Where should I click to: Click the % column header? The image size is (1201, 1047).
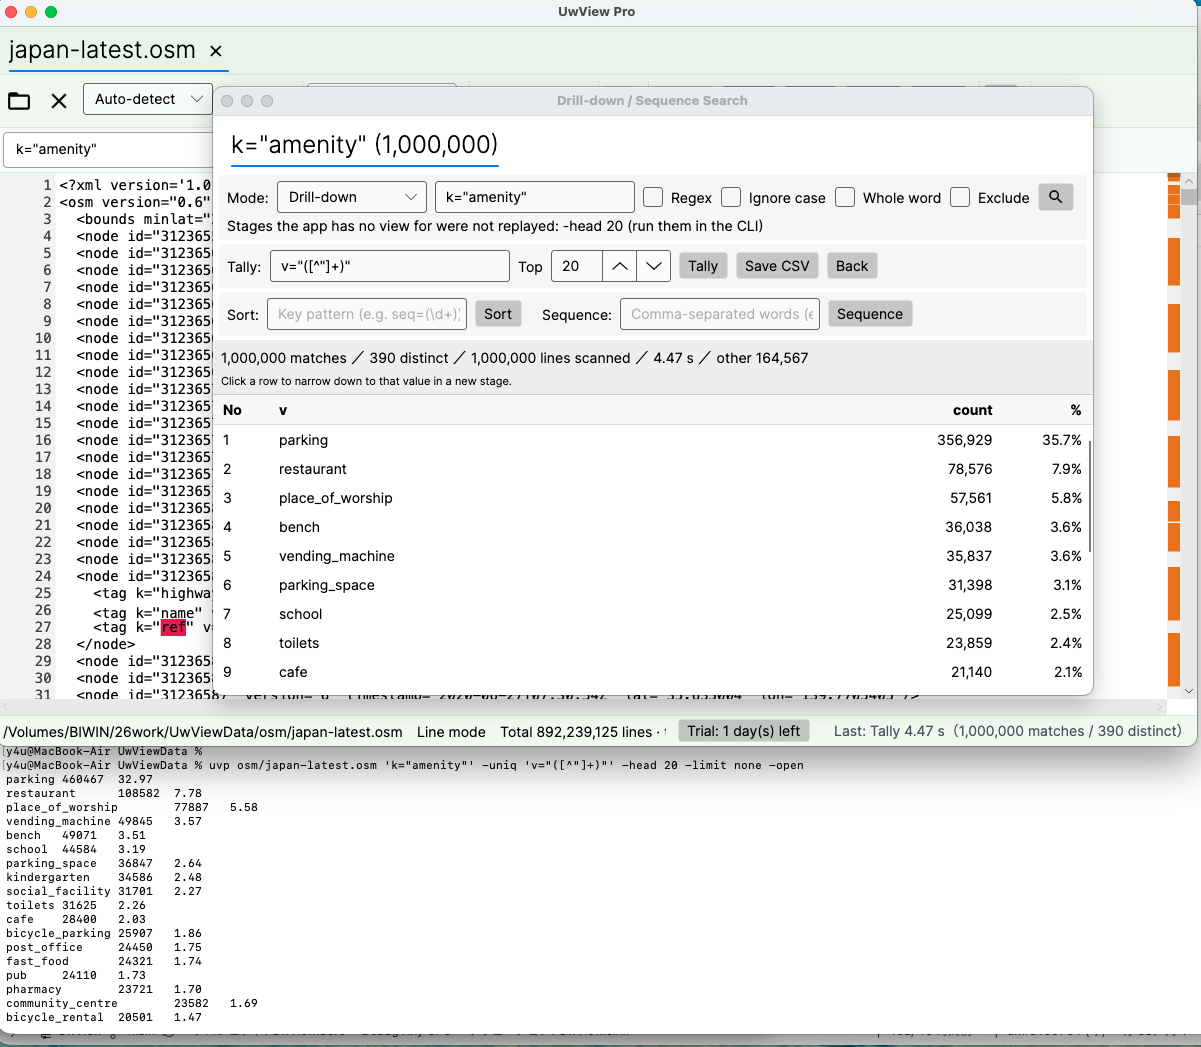(1076, 410)
